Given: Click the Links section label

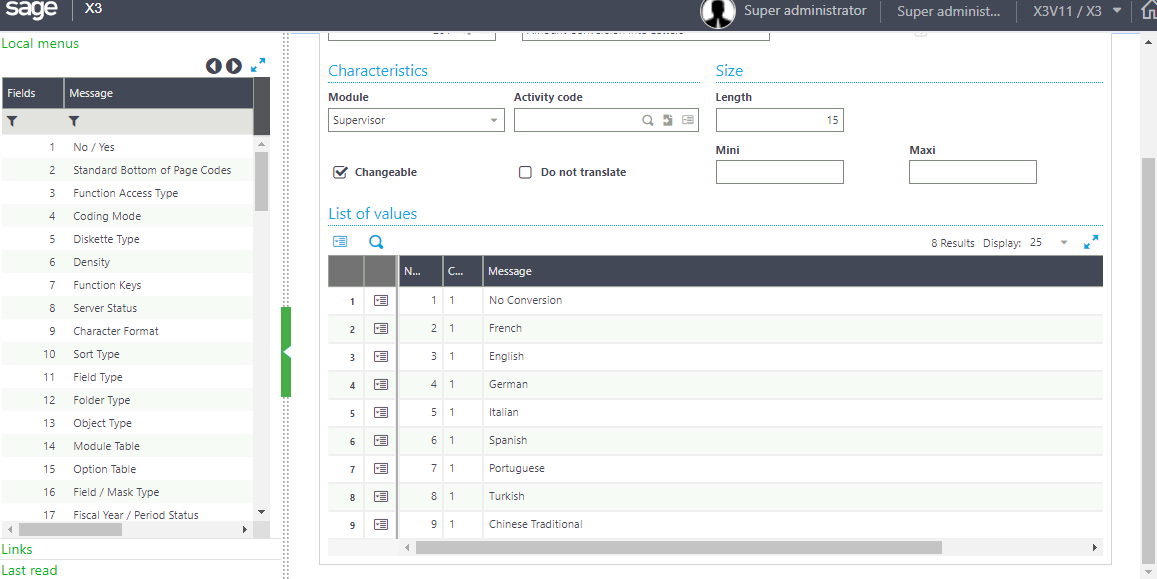Looking at the screenshot, I should [17, 549].
